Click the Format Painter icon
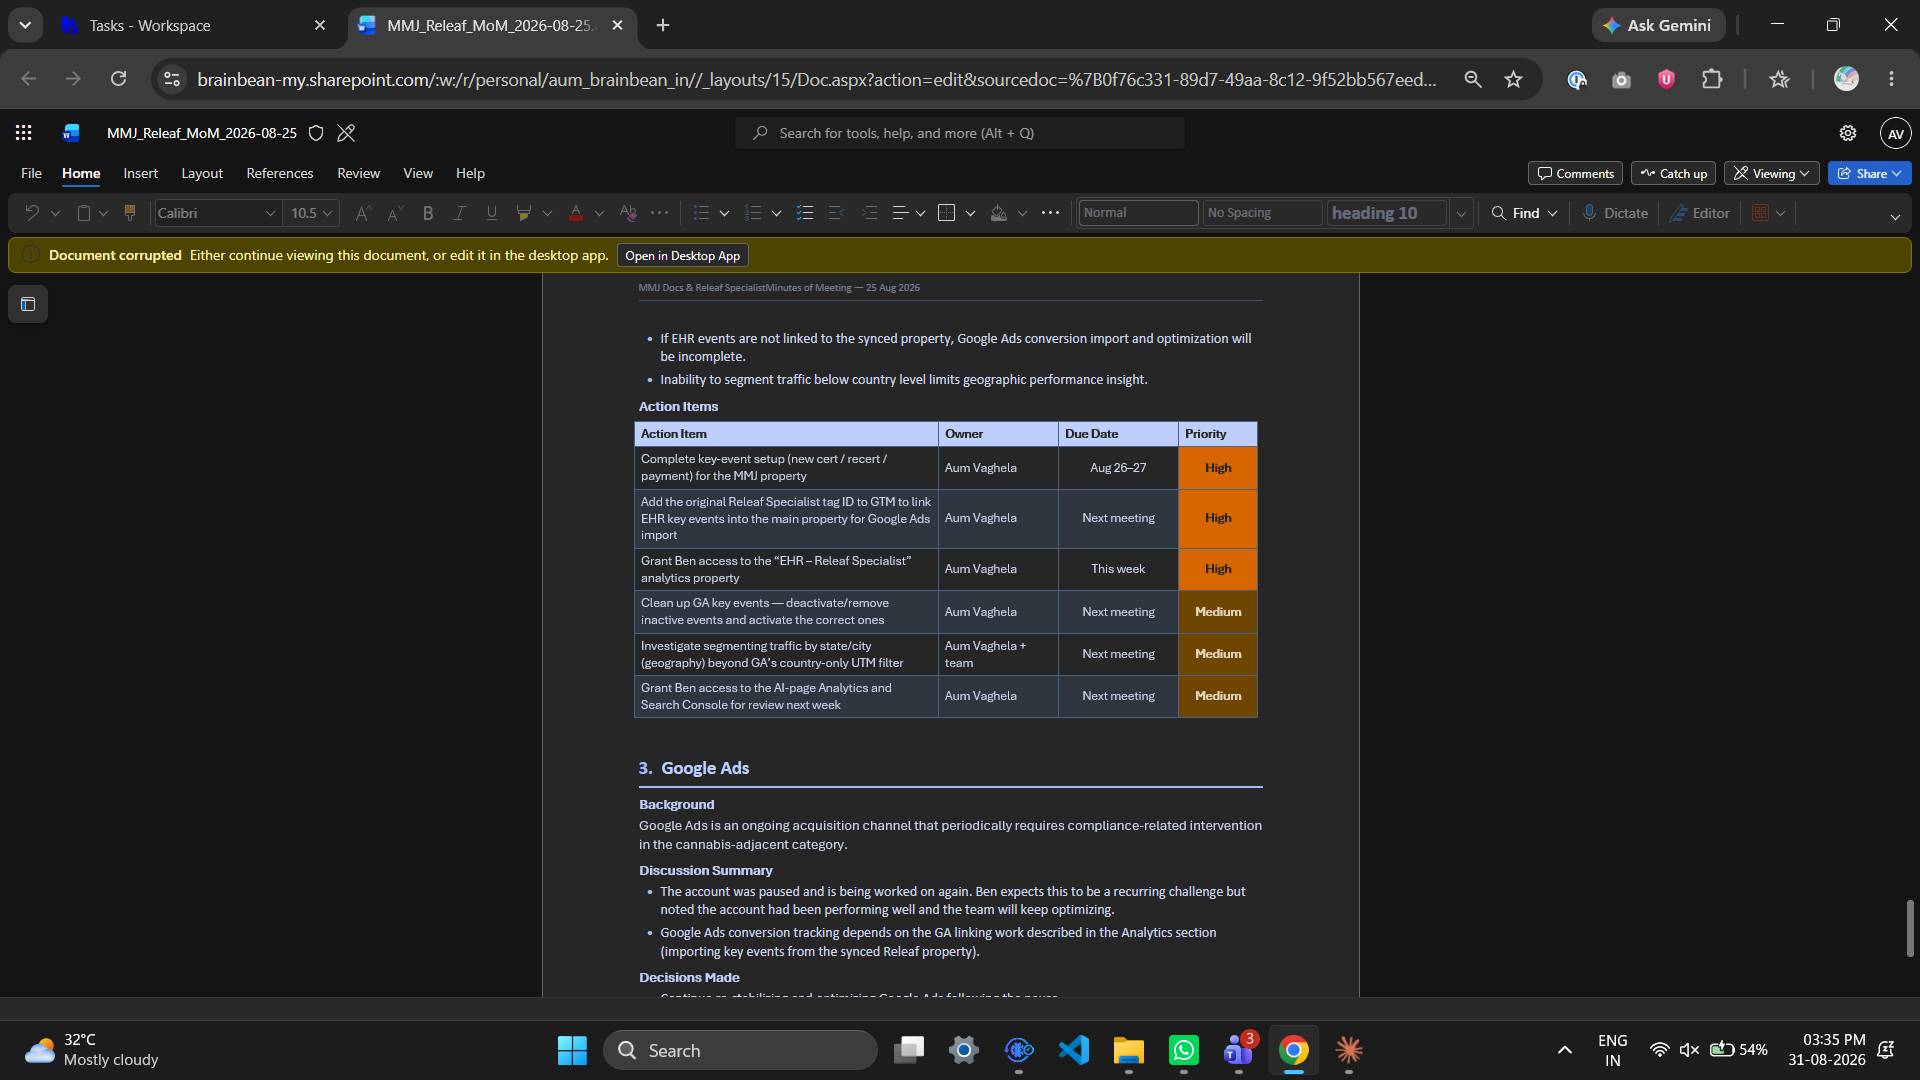Screen dimensions: 1920x1080 (x=129, y=213)
